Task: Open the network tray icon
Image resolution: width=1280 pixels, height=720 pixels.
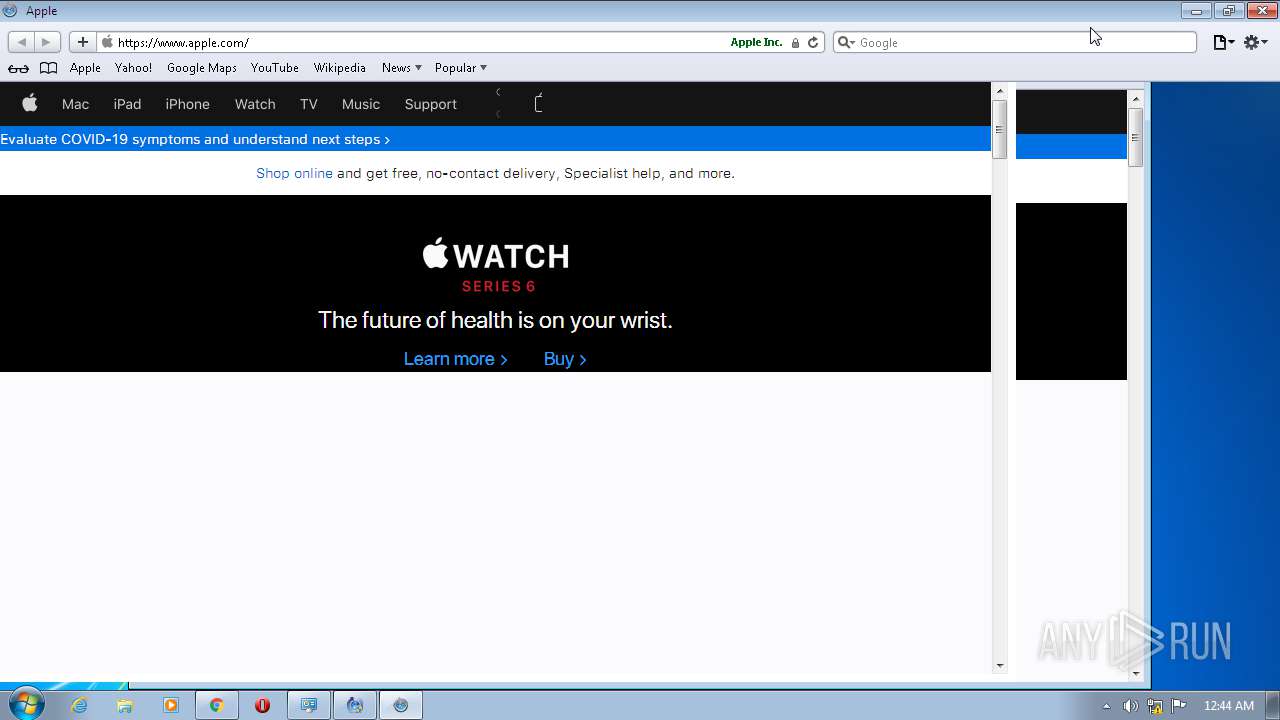Action: [x=1155, y=706]
